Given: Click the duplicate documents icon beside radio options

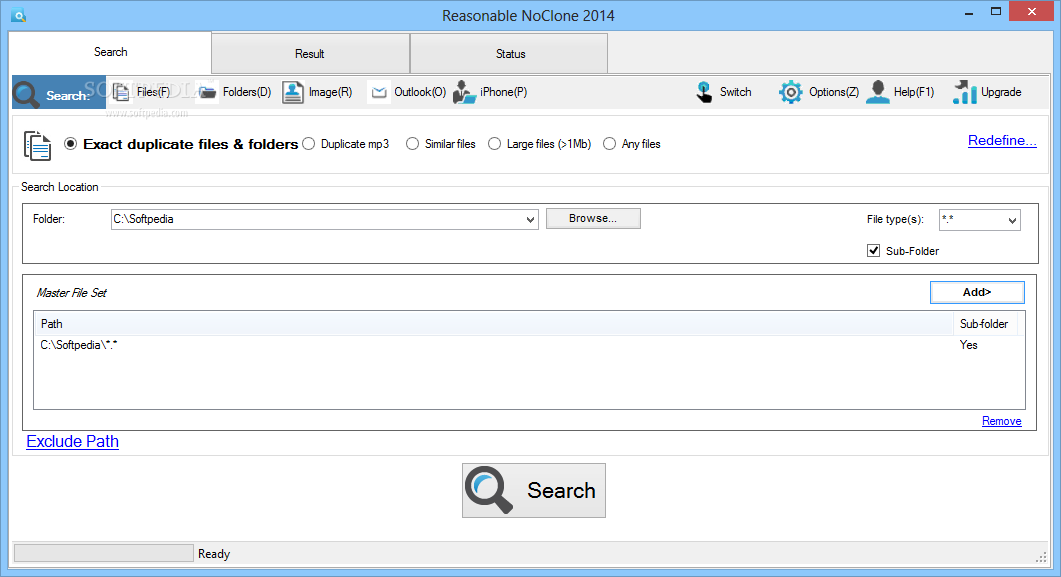Looking at the screenshot, I should click(x=37, y=145).
